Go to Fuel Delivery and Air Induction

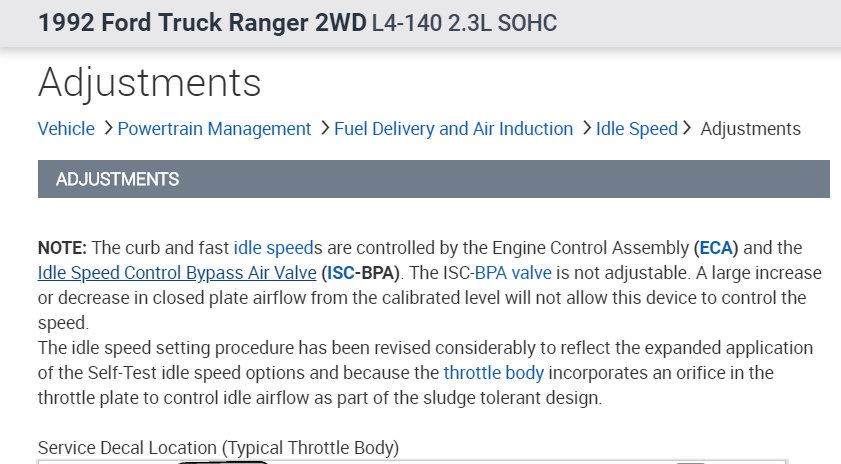[x=453, y=129]
